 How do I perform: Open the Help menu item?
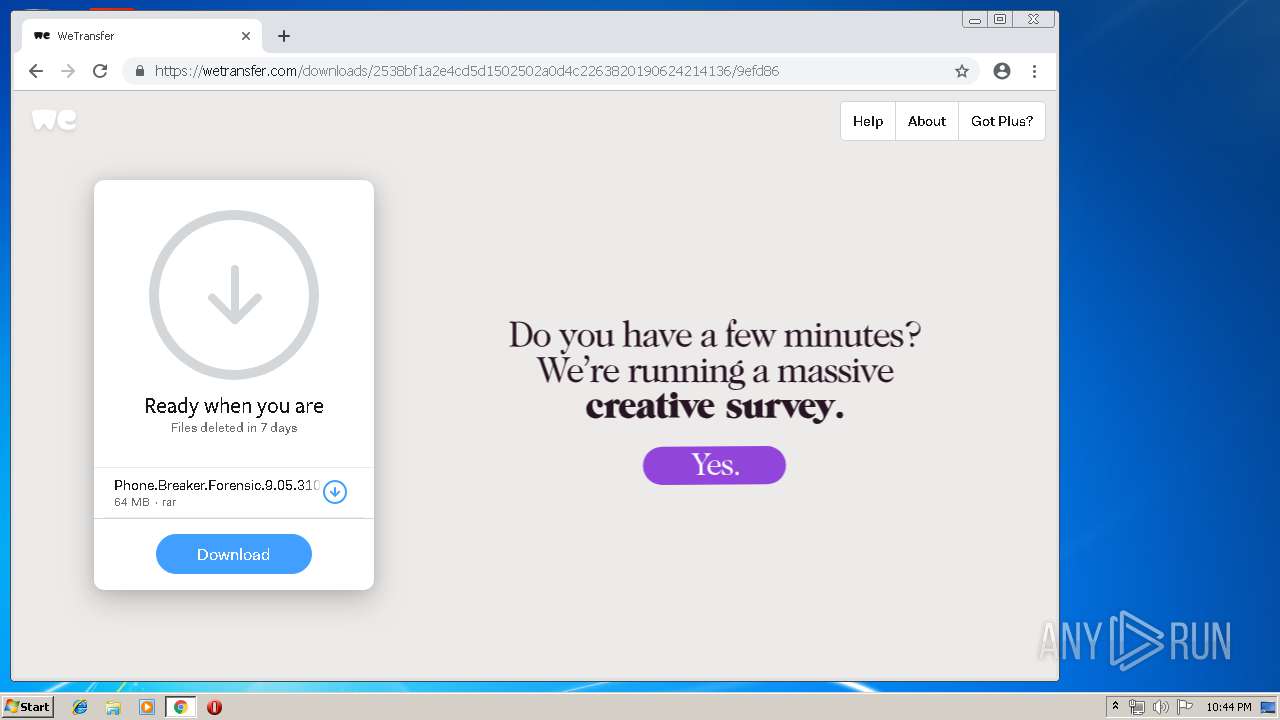tap(868, 121)
